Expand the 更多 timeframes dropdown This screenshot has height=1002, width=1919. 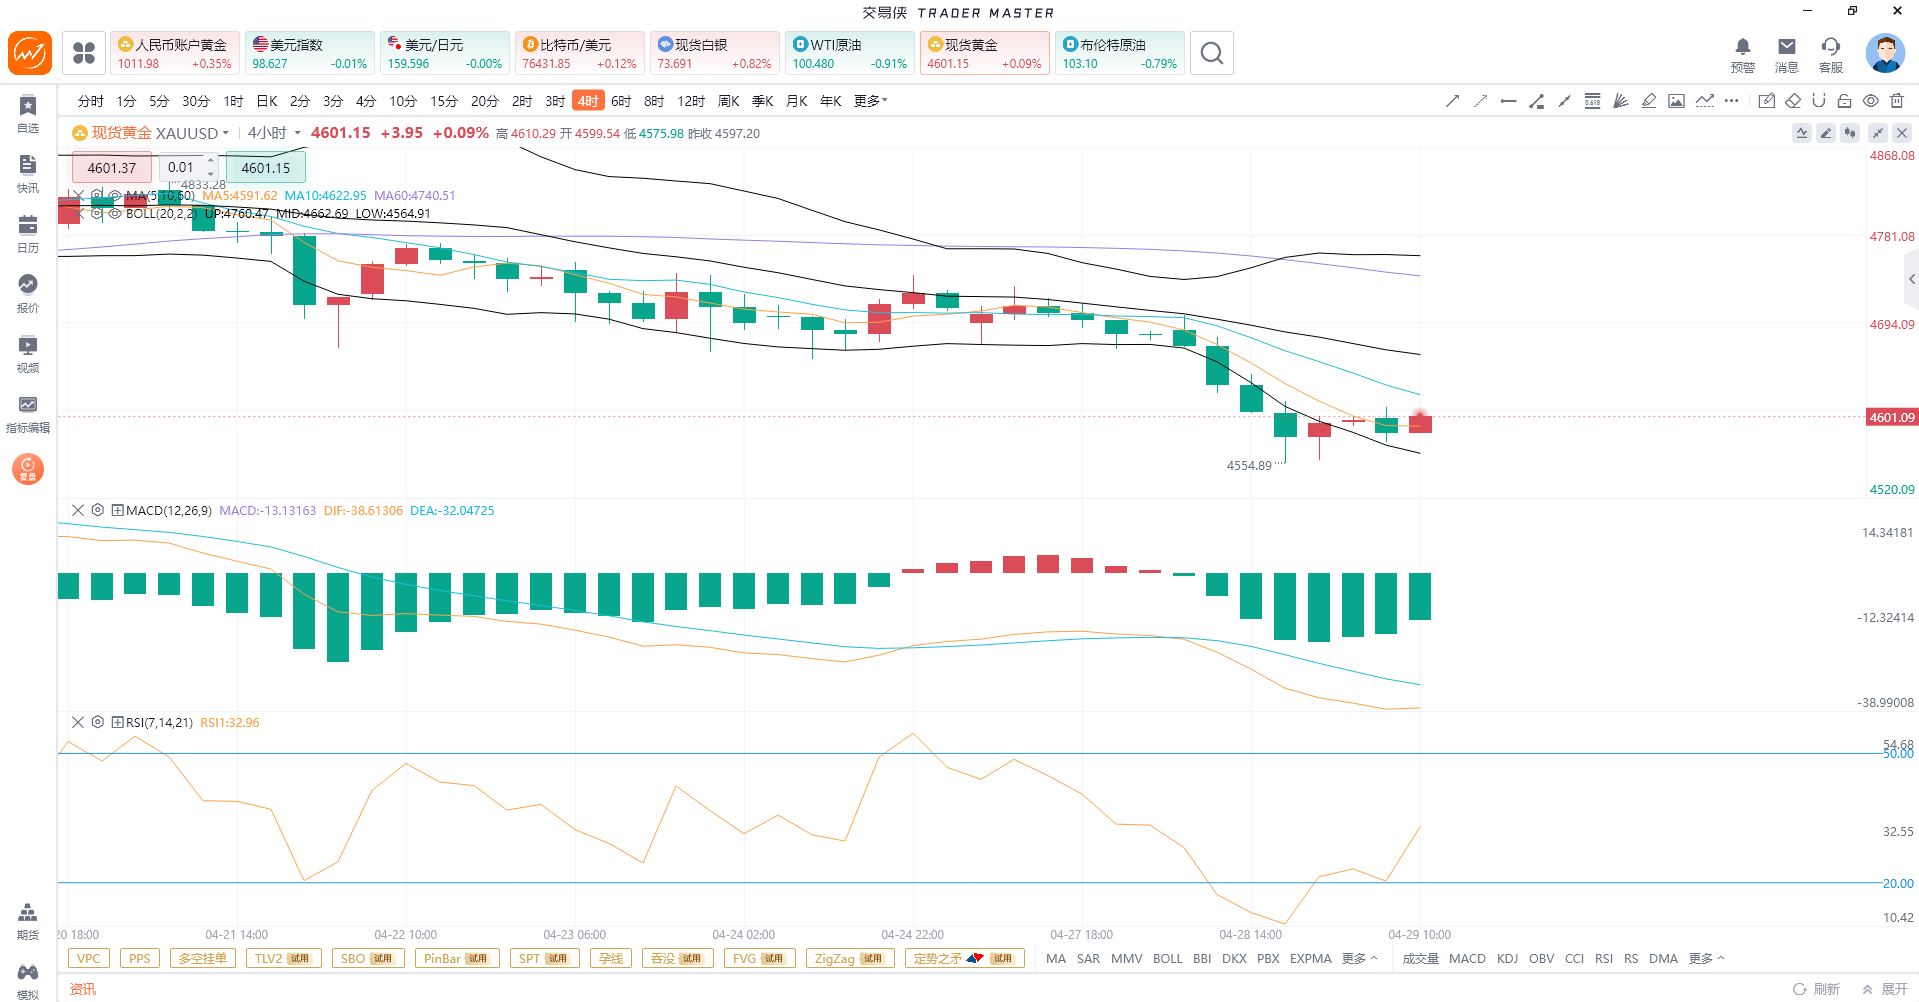[x=870, y=101]
